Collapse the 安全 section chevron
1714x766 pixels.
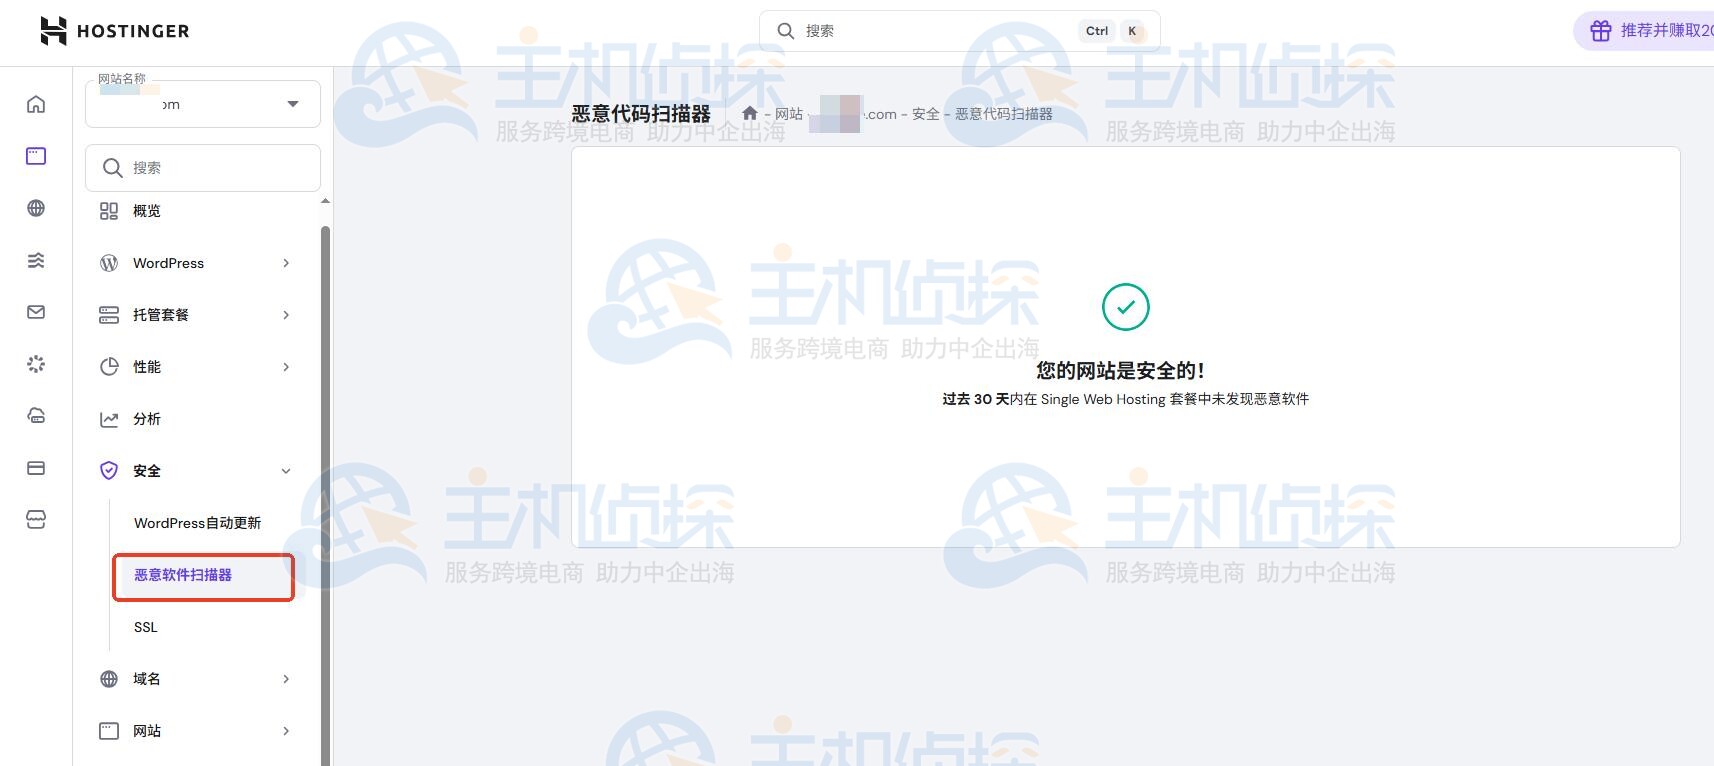(286, 471)
